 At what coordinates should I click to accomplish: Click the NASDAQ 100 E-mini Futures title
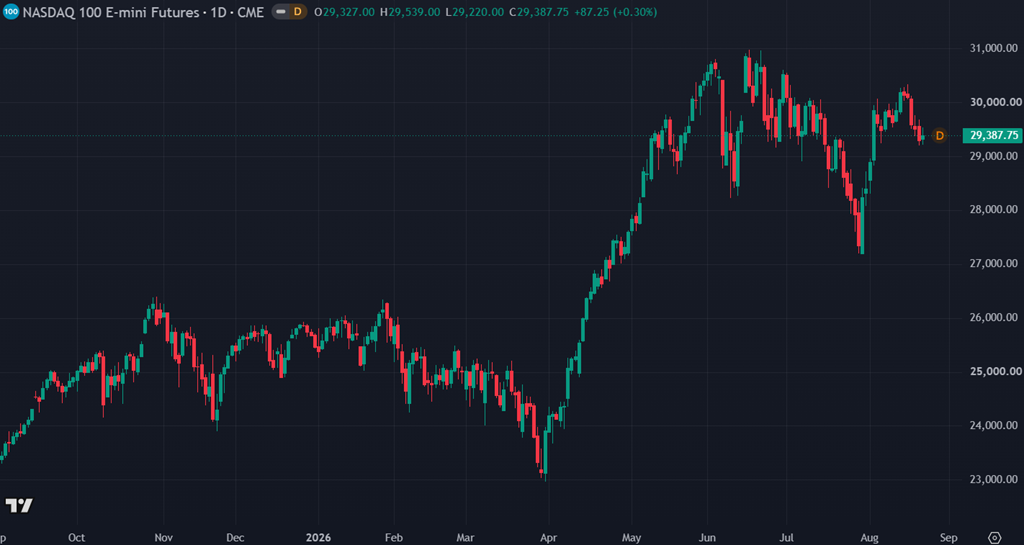pyautogui.click(x=111, y=12)
